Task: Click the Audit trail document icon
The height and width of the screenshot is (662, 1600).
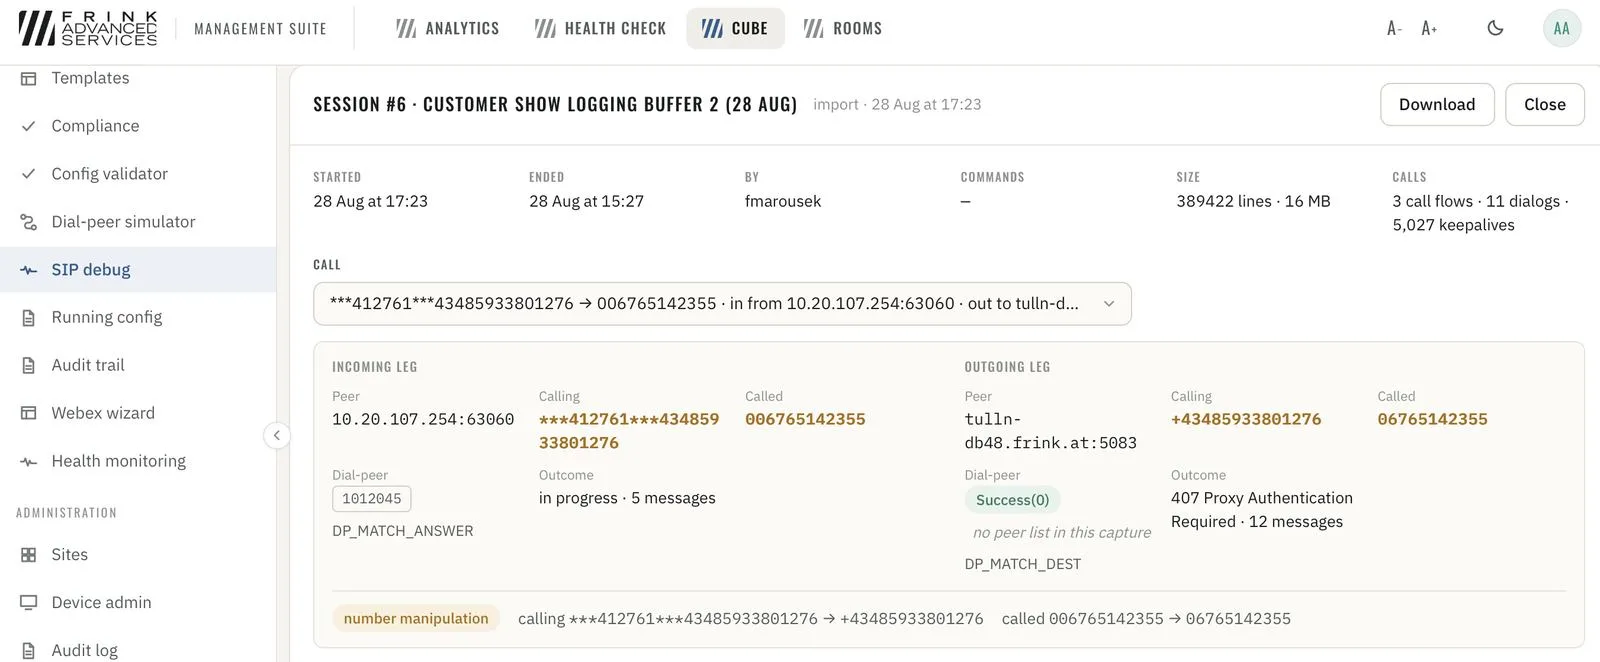Action: pyautogui.click(x=29, y=366)
